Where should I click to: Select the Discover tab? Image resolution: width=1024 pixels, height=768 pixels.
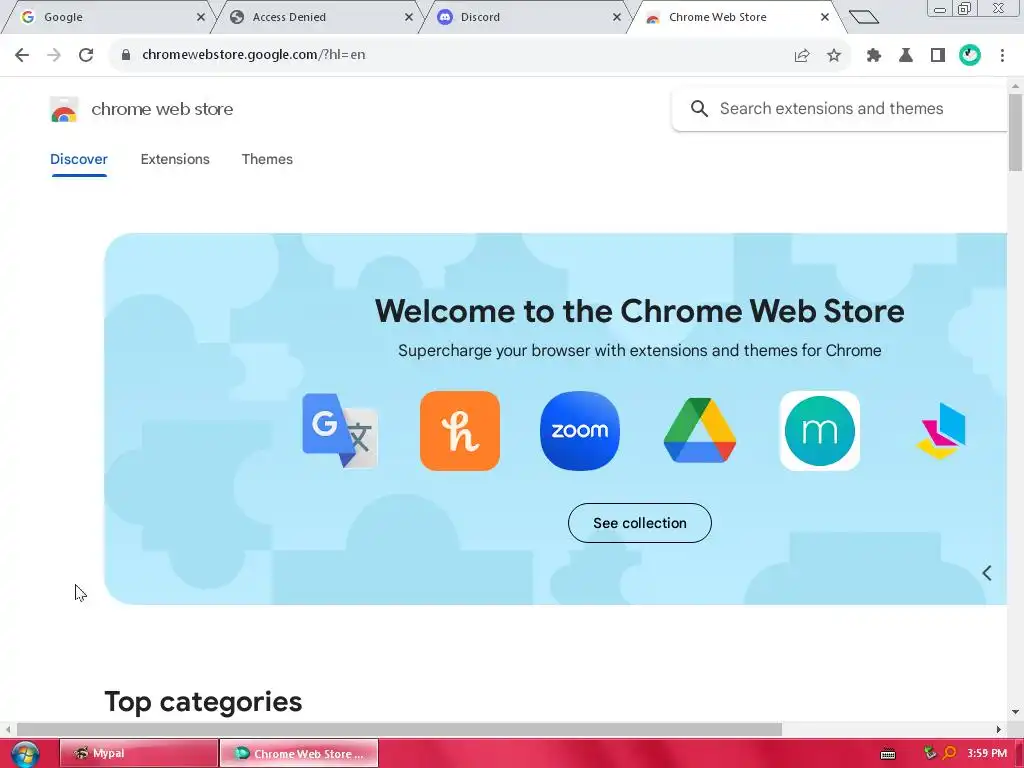click(79, 159)
